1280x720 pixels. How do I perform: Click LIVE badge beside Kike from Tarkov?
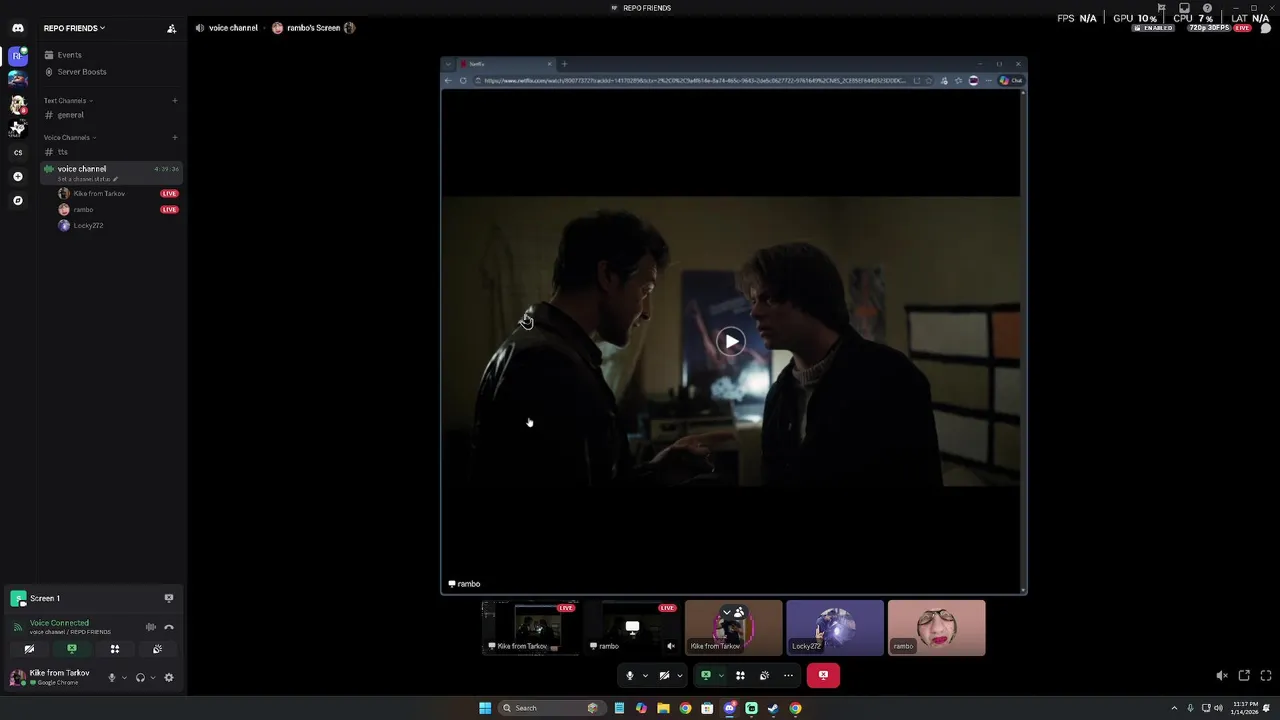pyautogui.click(x=169, y=193)
